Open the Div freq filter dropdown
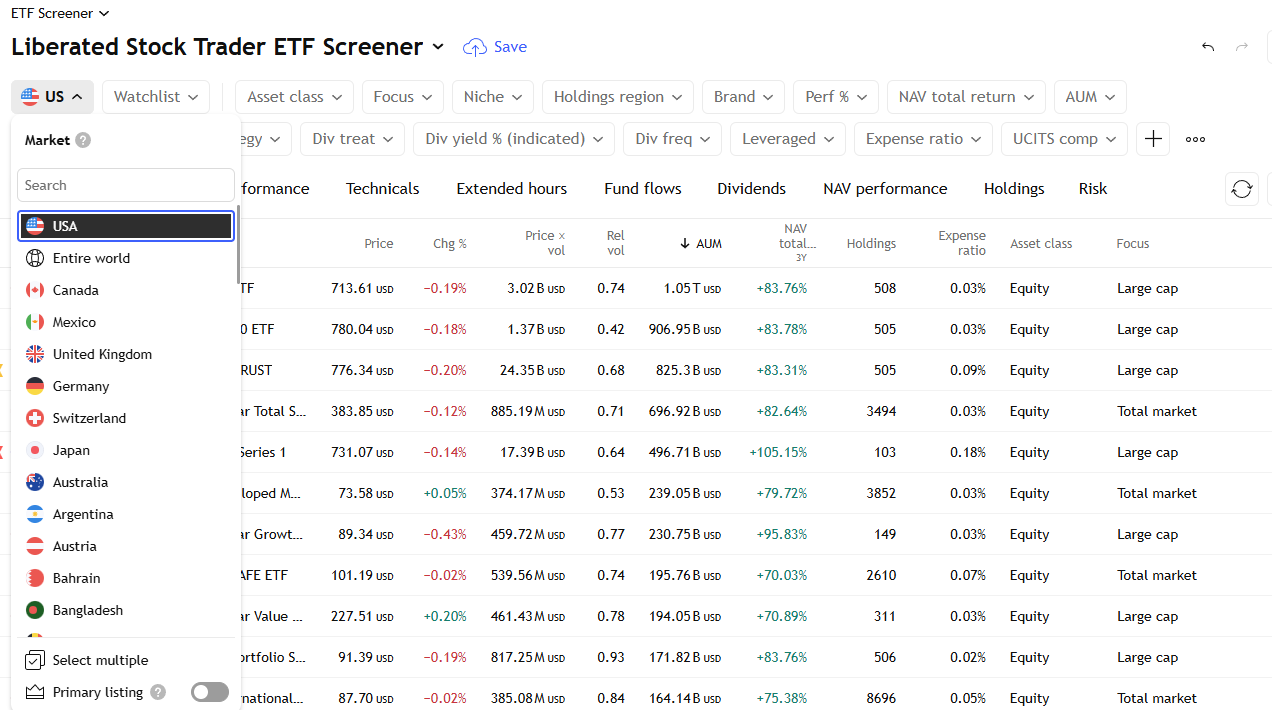 tap(672, 139)
